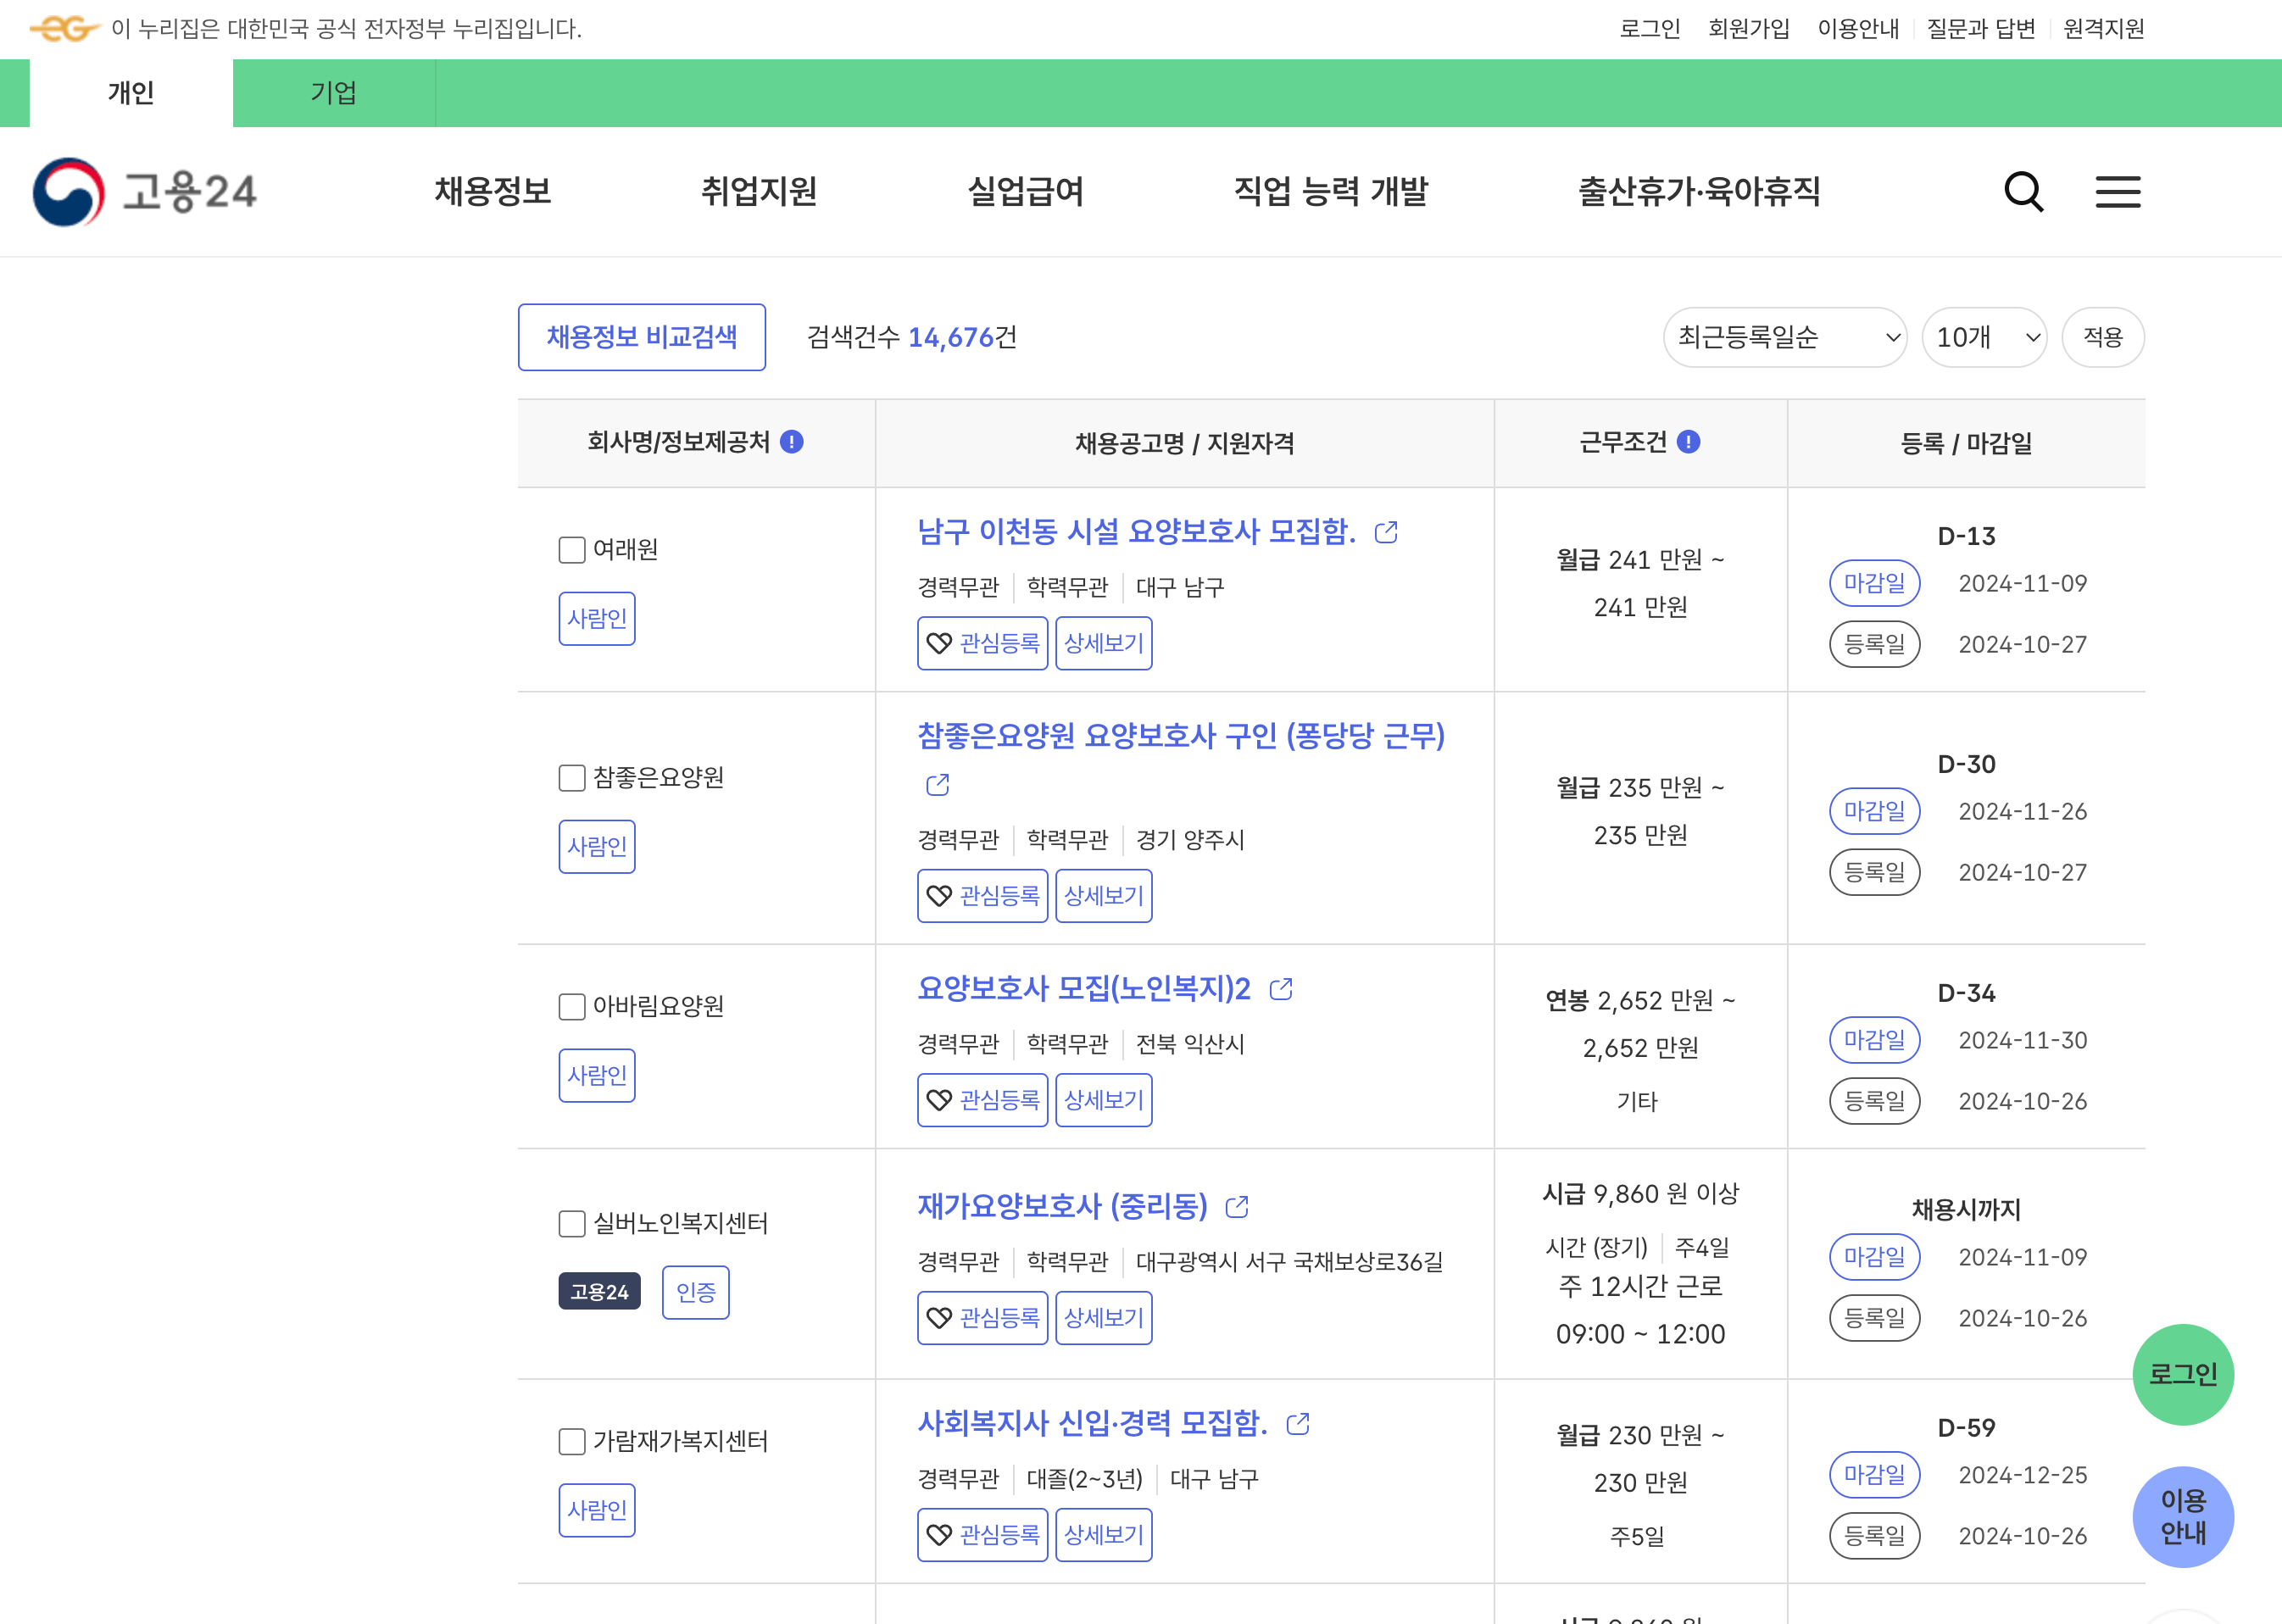Click info icon beside 근무조건
Screen dimensions: 2282x1624
pos(1688,442)
